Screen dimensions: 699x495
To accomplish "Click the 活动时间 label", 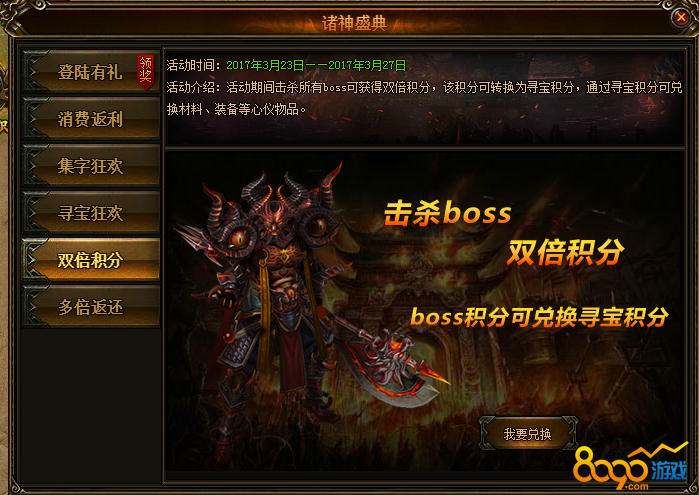I will 193,66.
